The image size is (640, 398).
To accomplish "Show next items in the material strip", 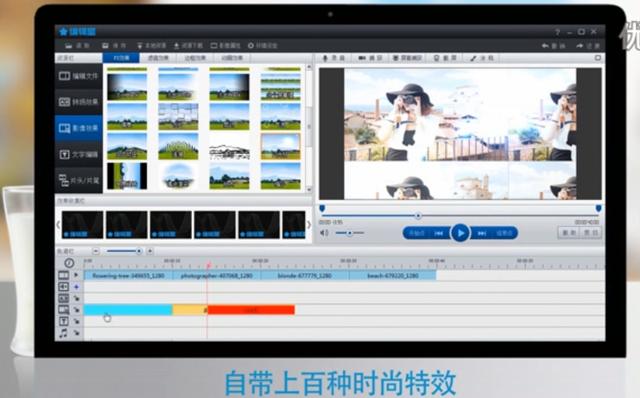I will pos(309,225).
